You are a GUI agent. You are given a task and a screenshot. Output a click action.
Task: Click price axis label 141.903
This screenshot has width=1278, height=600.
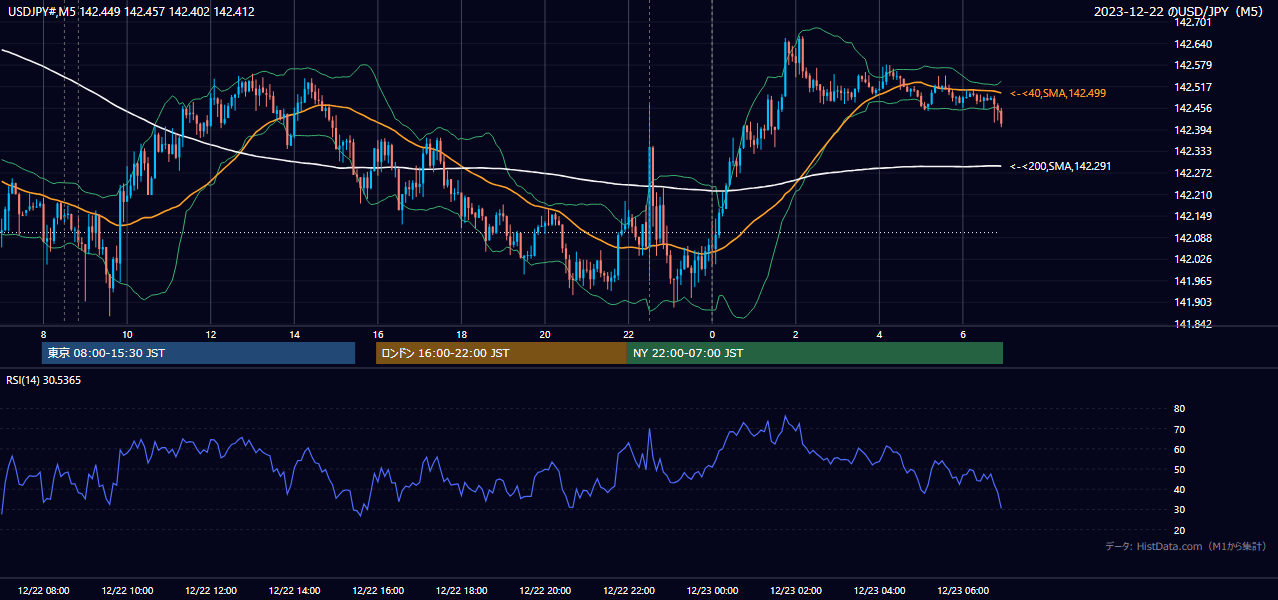click(x=1192, y=302)
